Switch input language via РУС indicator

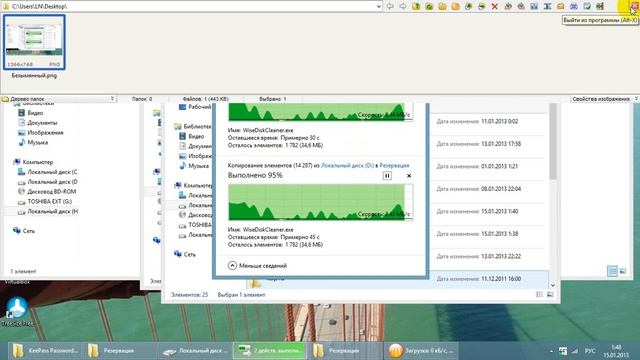coord(590,351)
